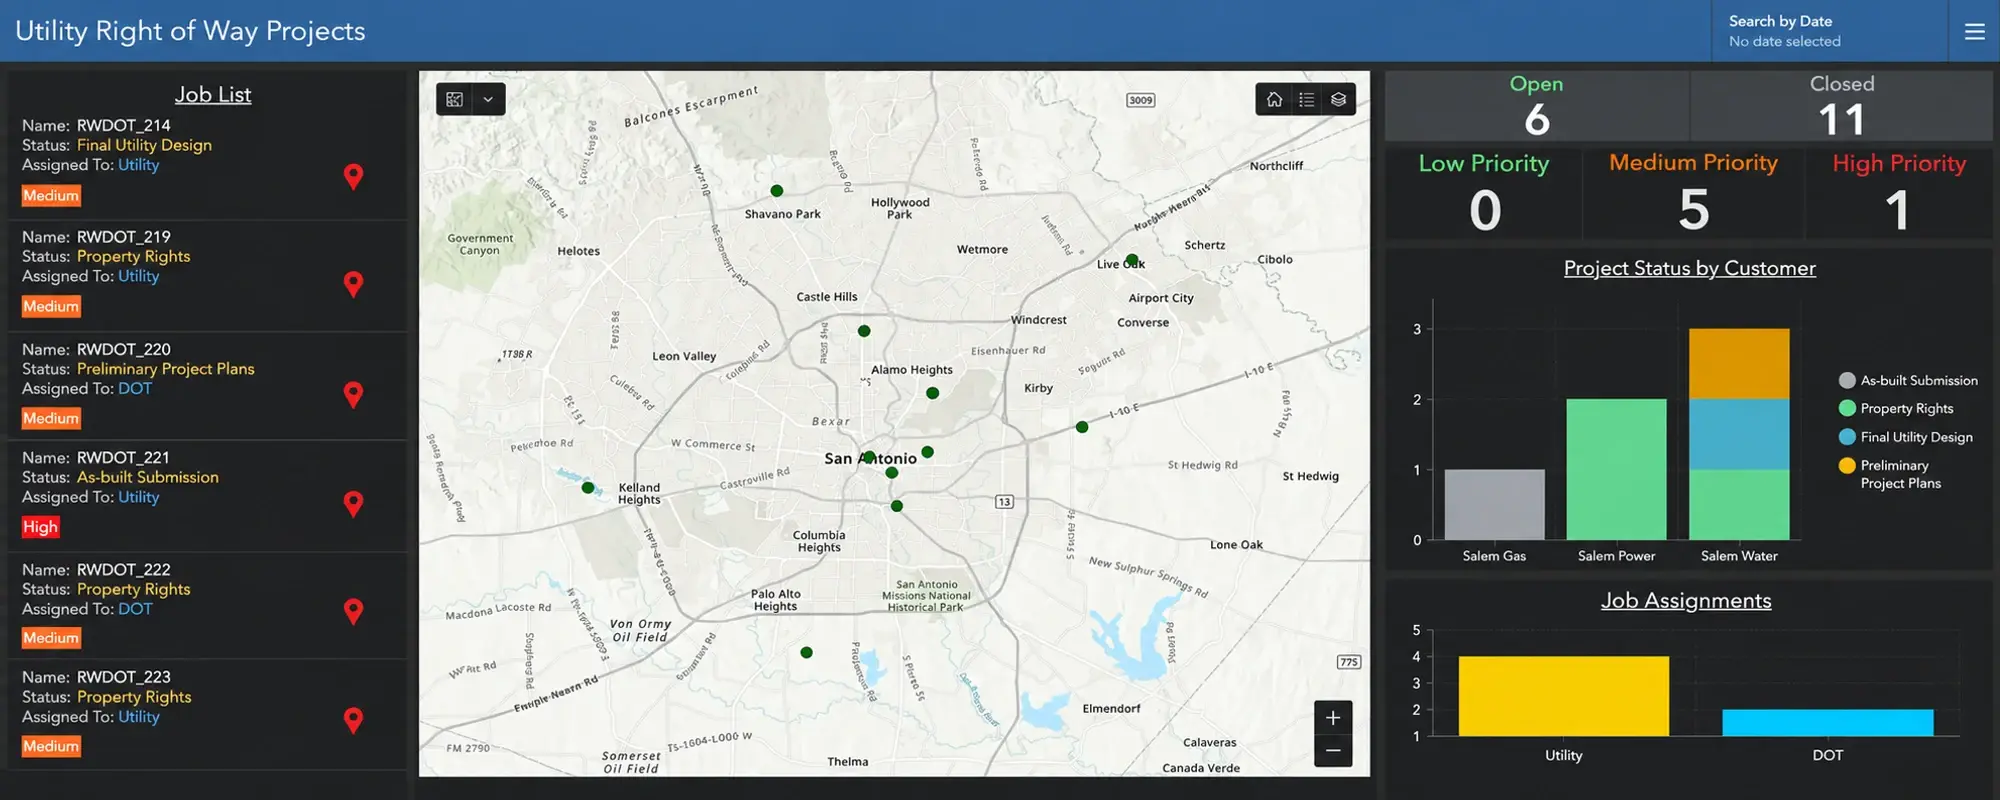Click the Preliminary Project Plans status text

[166, 369]
